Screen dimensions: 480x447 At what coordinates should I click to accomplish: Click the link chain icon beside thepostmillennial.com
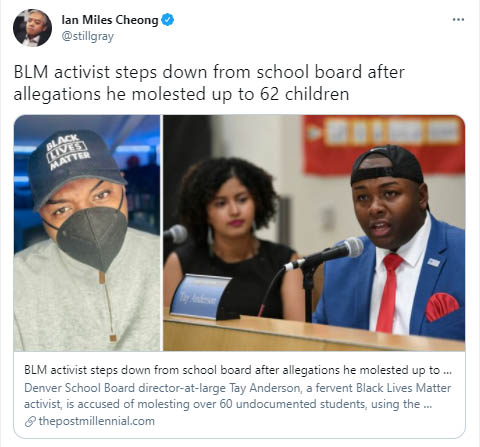click(x=30, y=422)
